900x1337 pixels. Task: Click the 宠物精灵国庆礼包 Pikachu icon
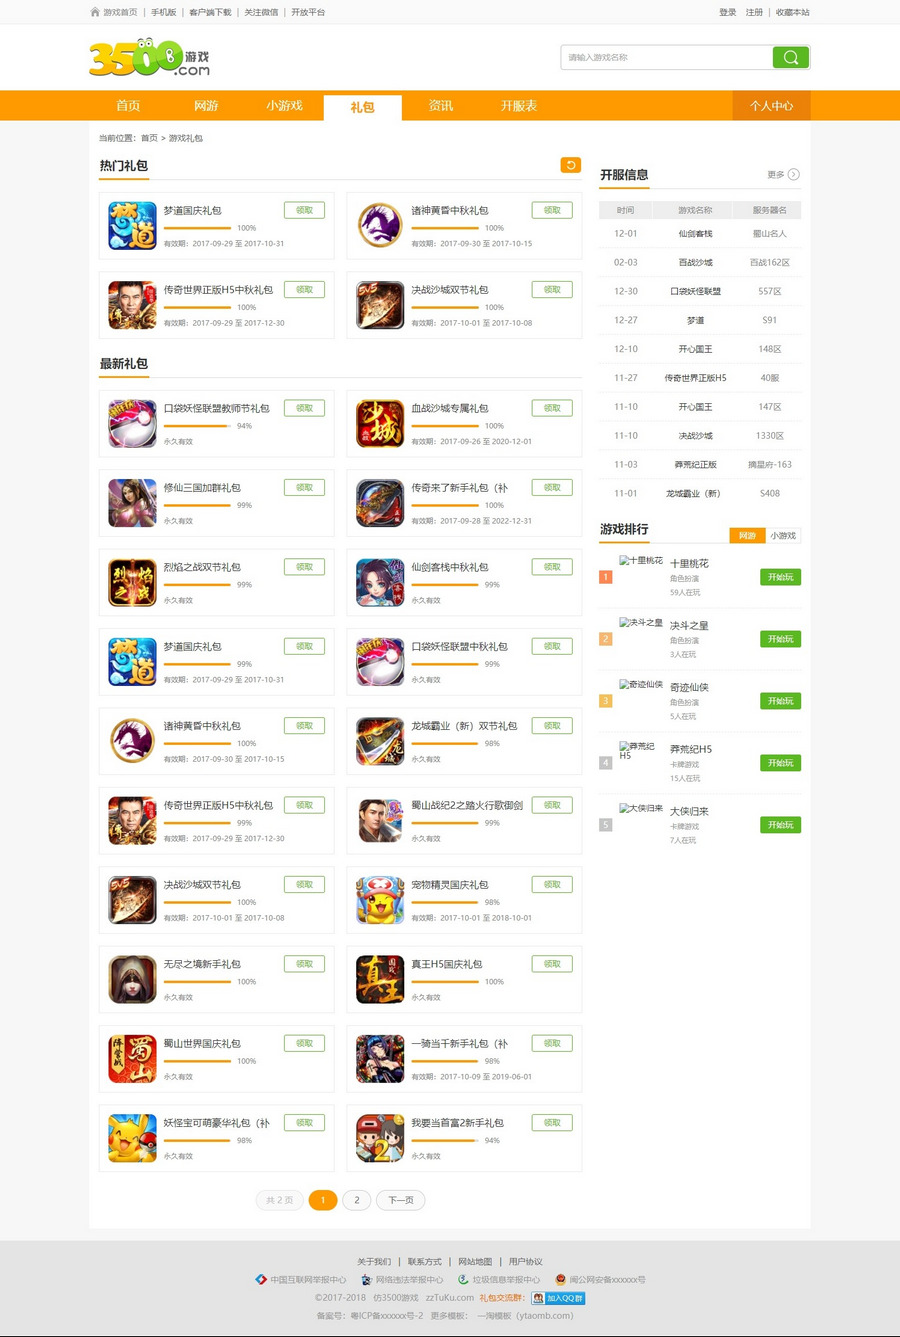click(x=380, y=900)
